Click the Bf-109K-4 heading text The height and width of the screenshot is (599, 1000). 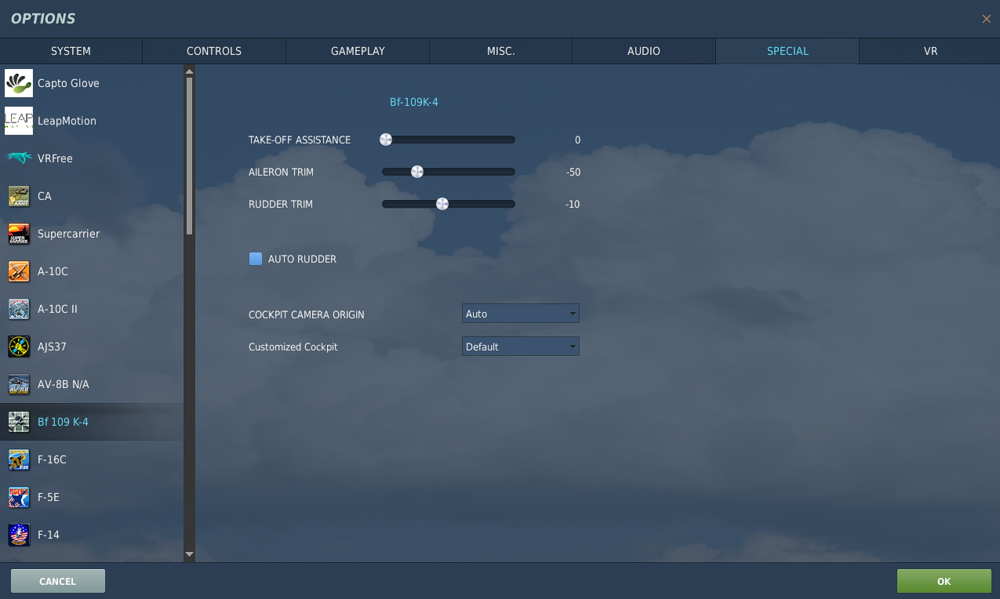pos(414,102)
